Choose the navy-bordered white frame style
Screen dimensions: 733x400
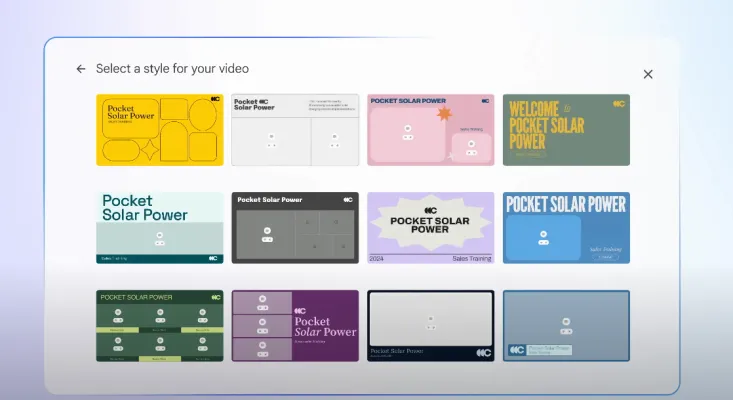click(x=430, y=326)
